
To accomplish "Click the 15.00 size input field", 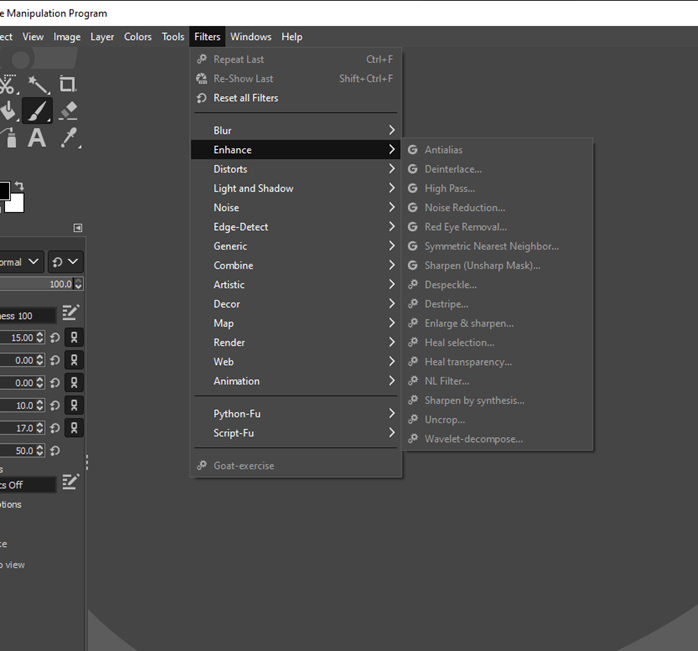I will (x=18, y=338).
